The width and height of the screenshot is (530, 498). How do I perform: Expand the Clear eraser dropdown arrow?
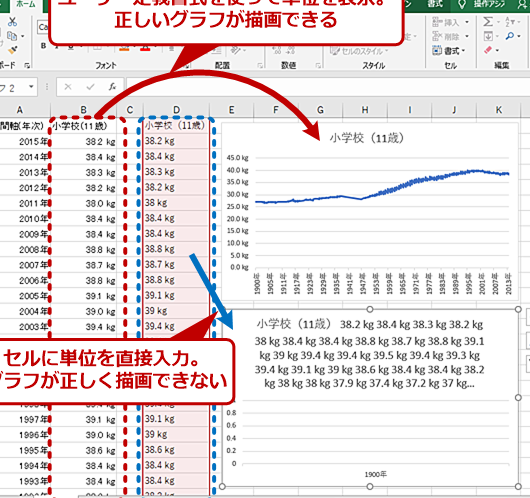pos(498,51)
